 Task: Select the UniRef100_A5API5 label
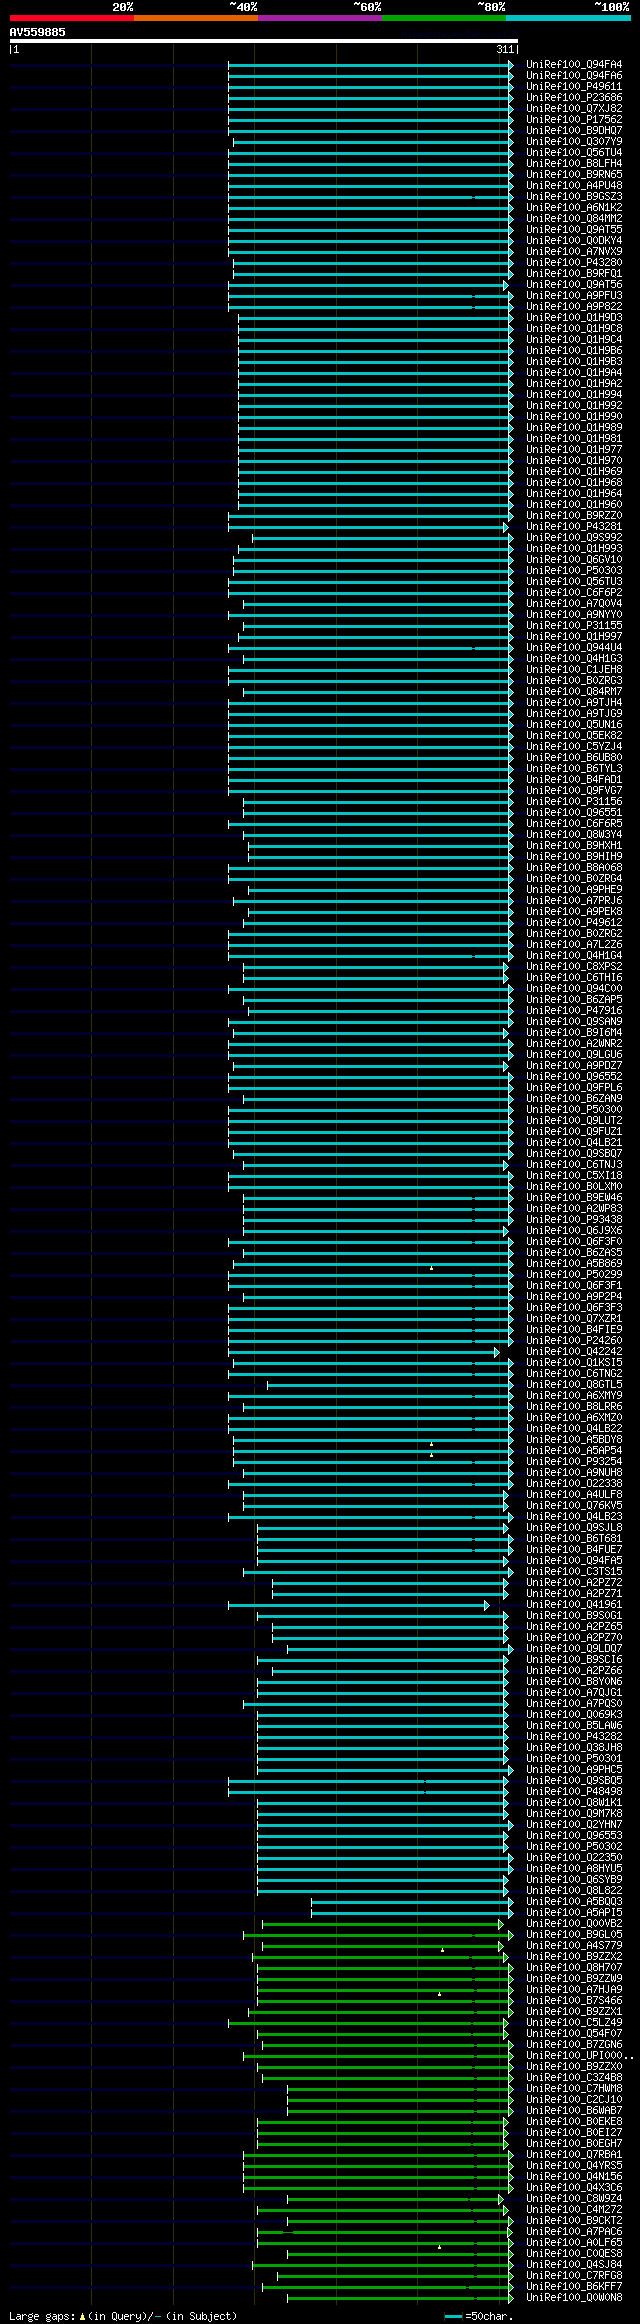tap(574, 1913)
